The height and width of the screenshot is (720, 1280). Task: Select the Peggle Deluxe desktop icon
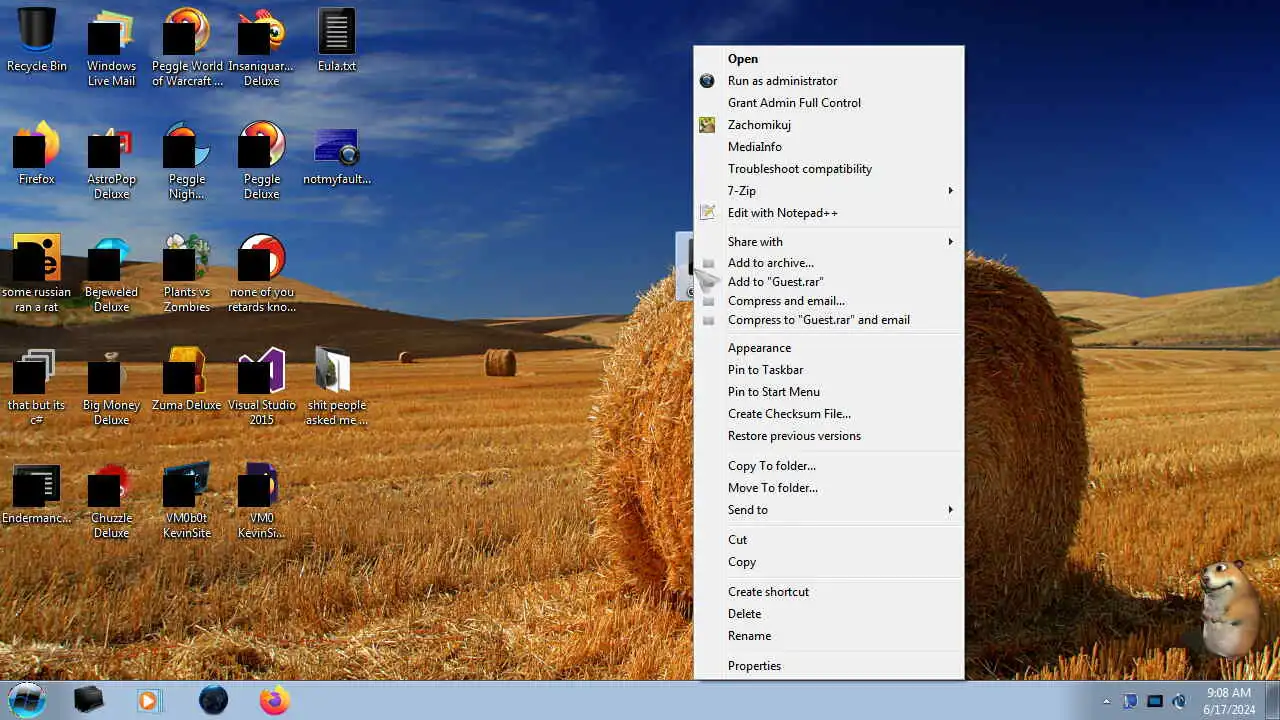click(x=261, y=160)
